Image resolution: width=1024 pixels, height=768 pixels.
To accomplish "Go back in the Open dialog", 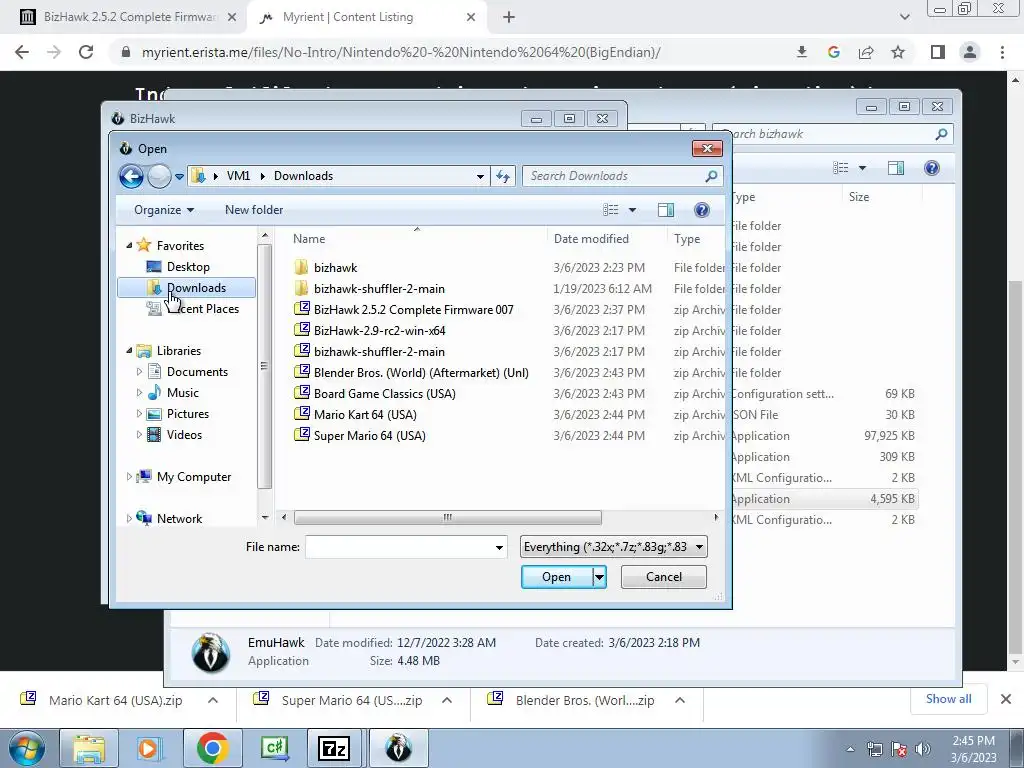I will point(131,176).
